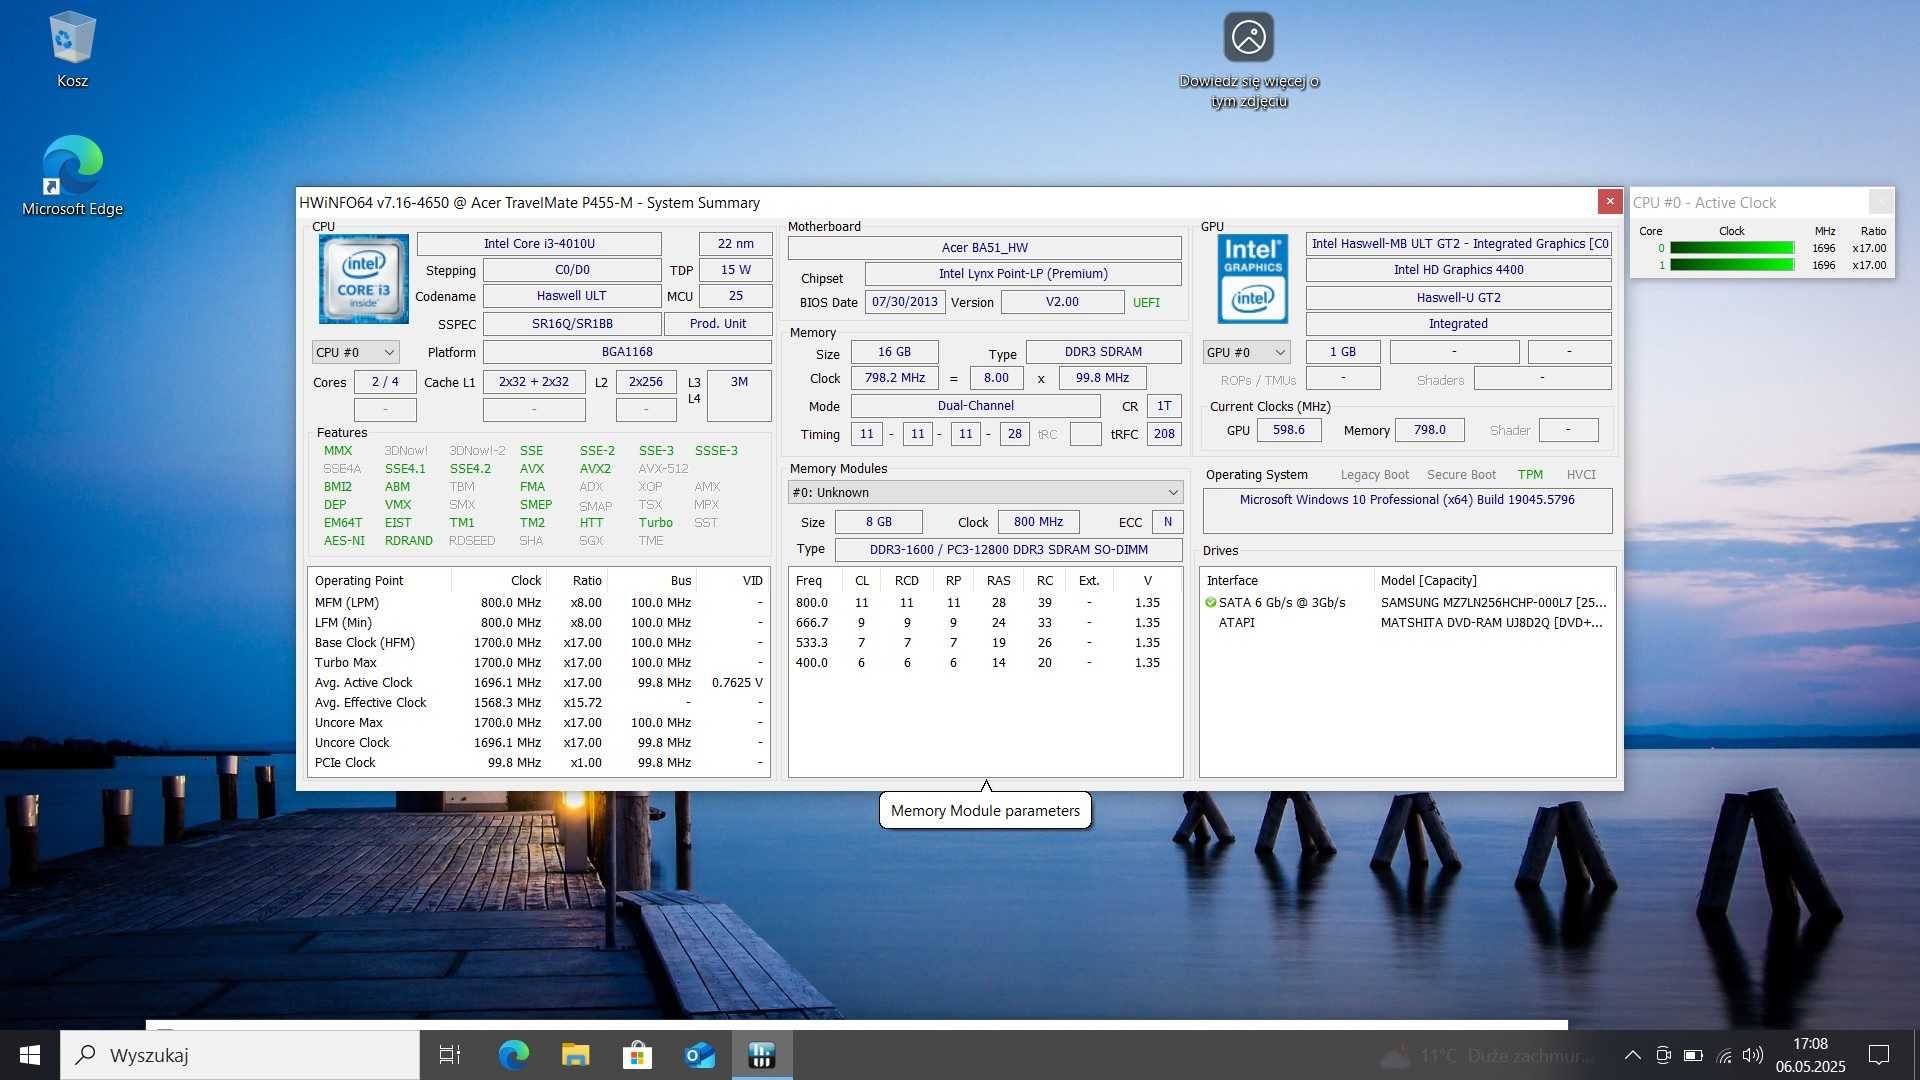Click the AES-NI feature label
This screenshot has width=1920, height=1080.
pyautogui.click(x=344, y=541)
